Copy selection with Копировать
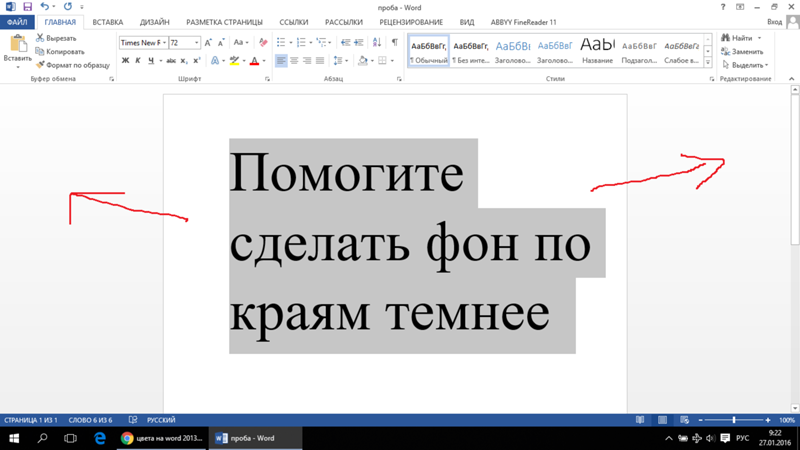Viewport: 800px width, 450px height. pos(60,52)
